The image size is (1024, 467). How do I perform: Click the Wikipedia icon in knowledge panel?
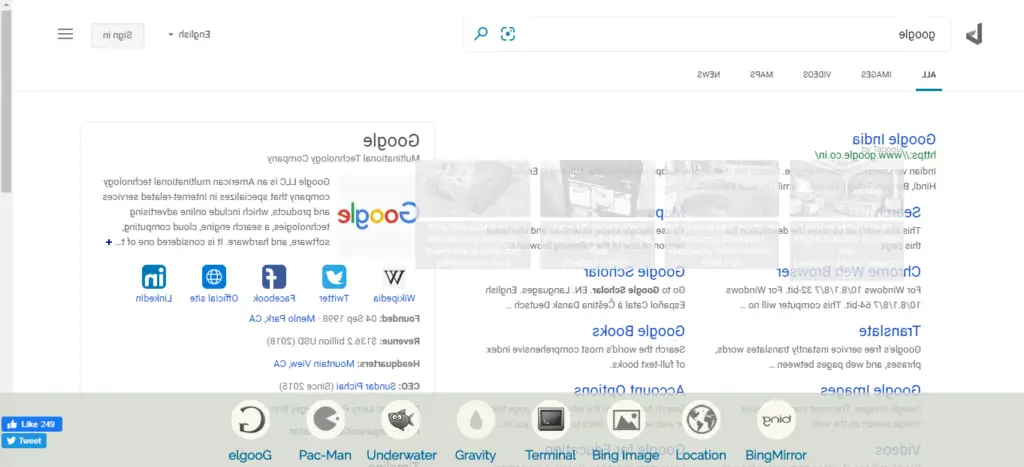tap(394, 277)
